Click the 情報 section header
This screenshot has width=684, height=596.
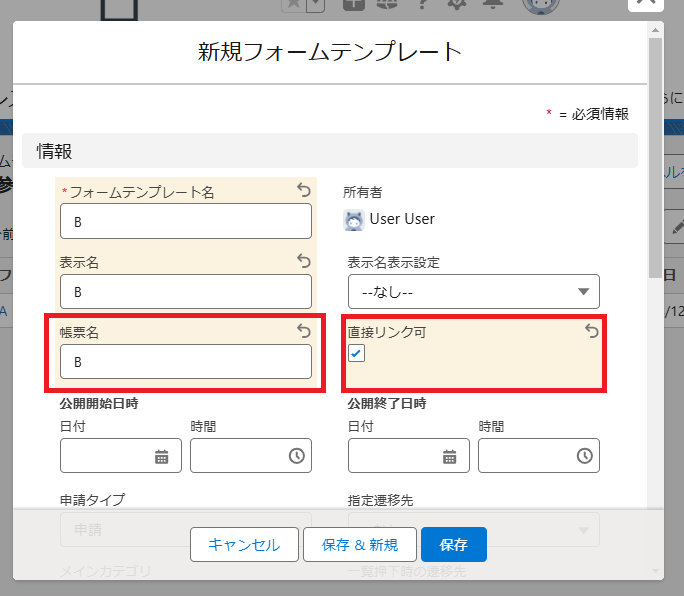(330, 151)
